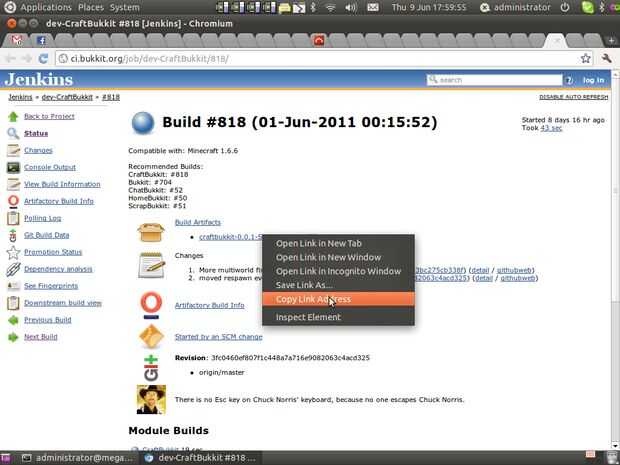Image resolution: width=620 pixels, height=465 pixels.
Task: Click the large Artifactory icon in main content
Action: pos(151,305)
